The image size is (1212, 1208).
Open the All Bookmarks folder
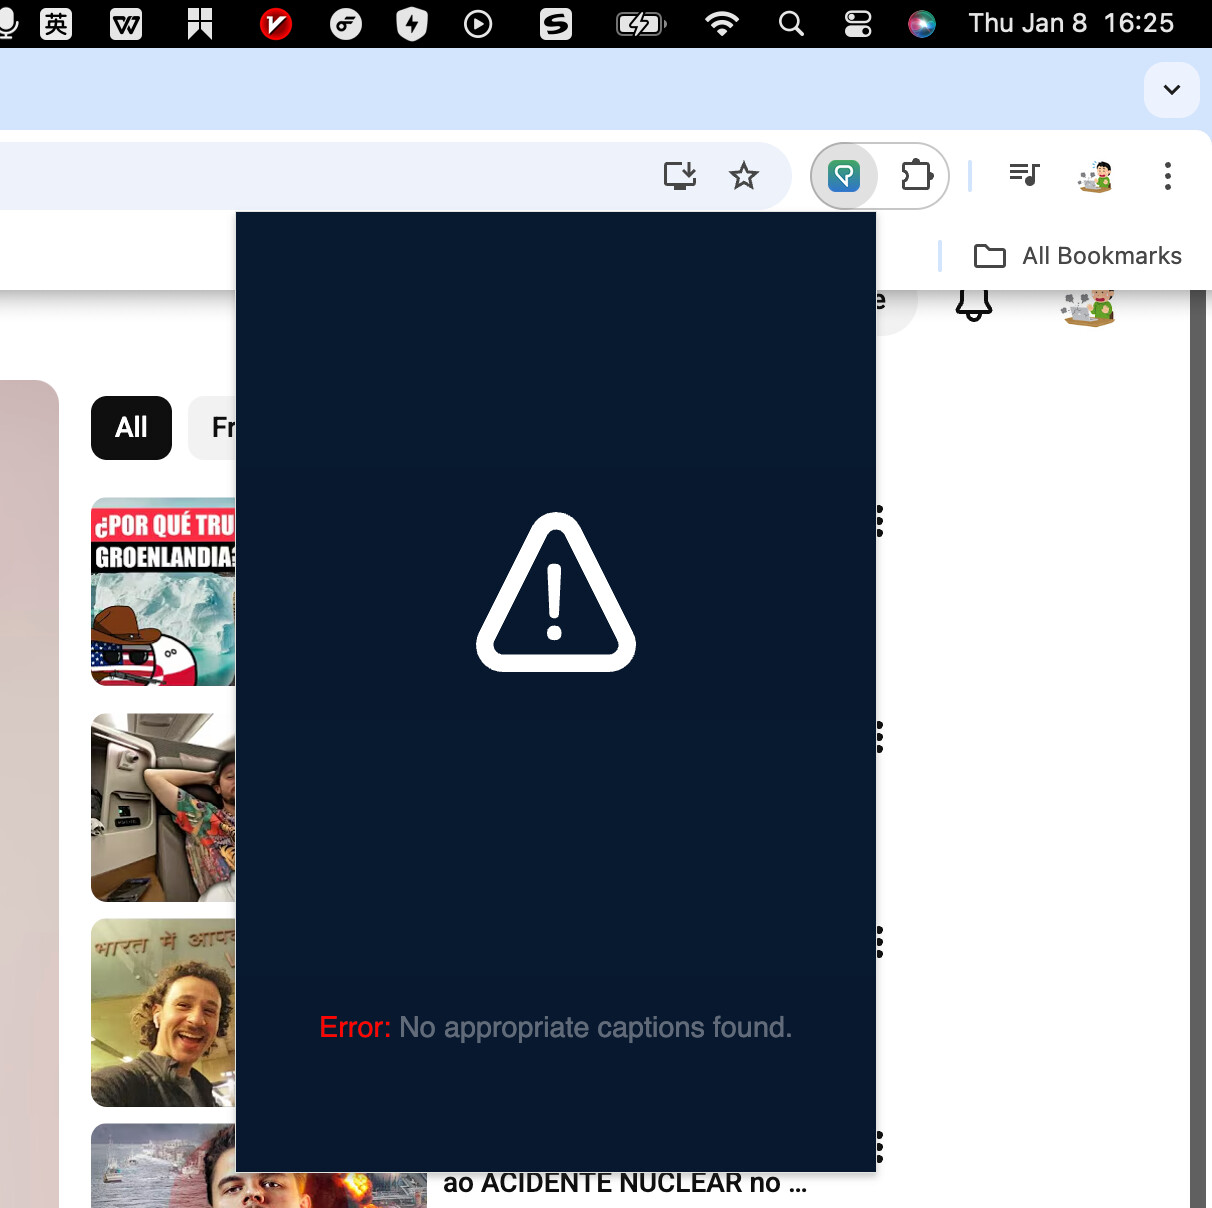(x=1078, y=256)
